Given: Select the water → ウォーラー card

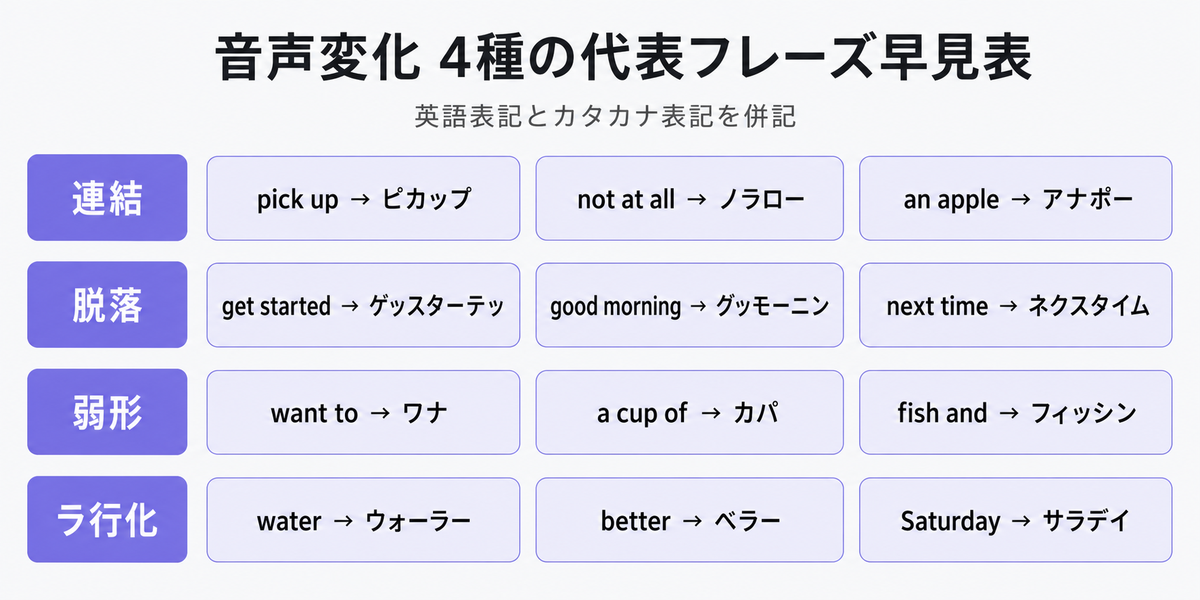Looking at the screenshot, I should pos(363,520).
